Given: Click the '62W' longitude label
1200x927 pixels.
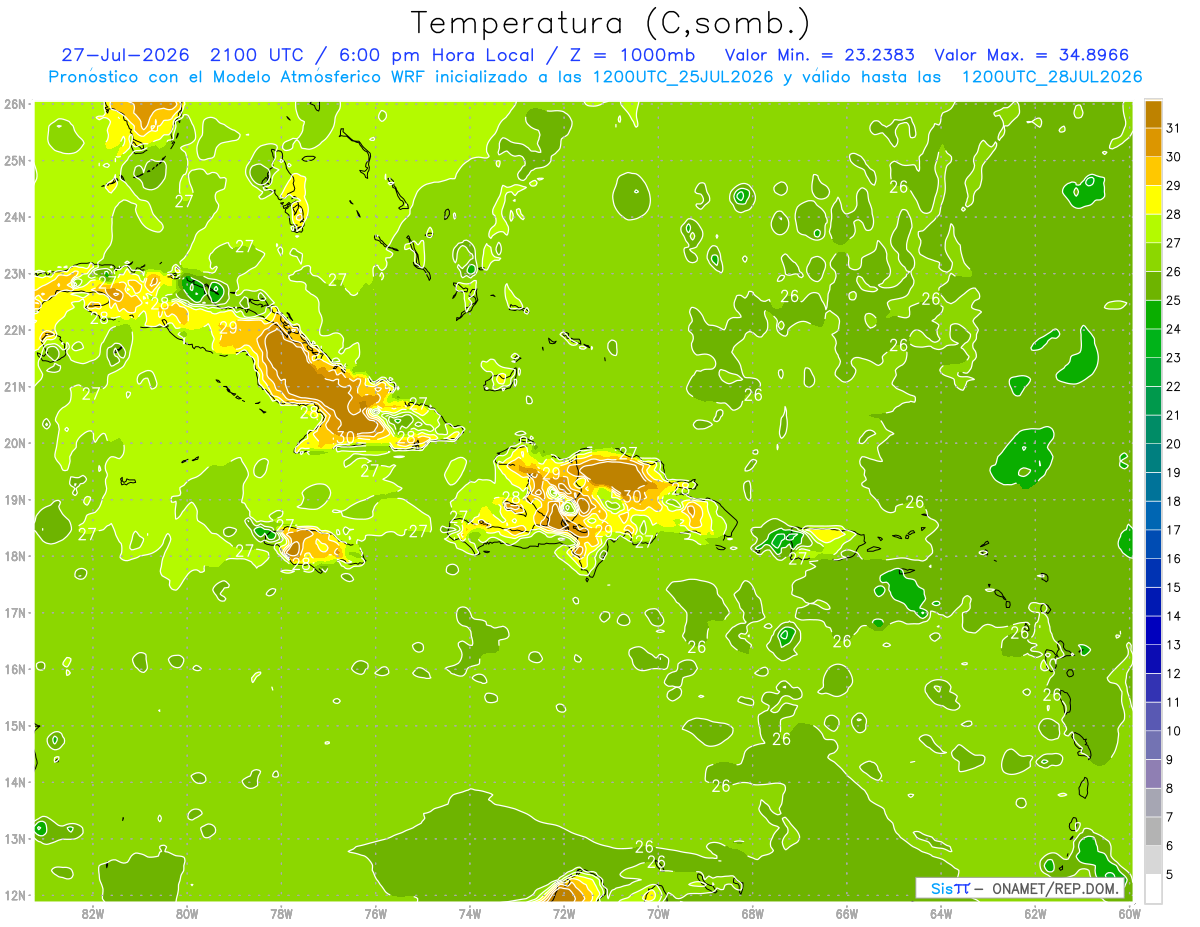Looking at the screenshot, I should (1036, 913).
